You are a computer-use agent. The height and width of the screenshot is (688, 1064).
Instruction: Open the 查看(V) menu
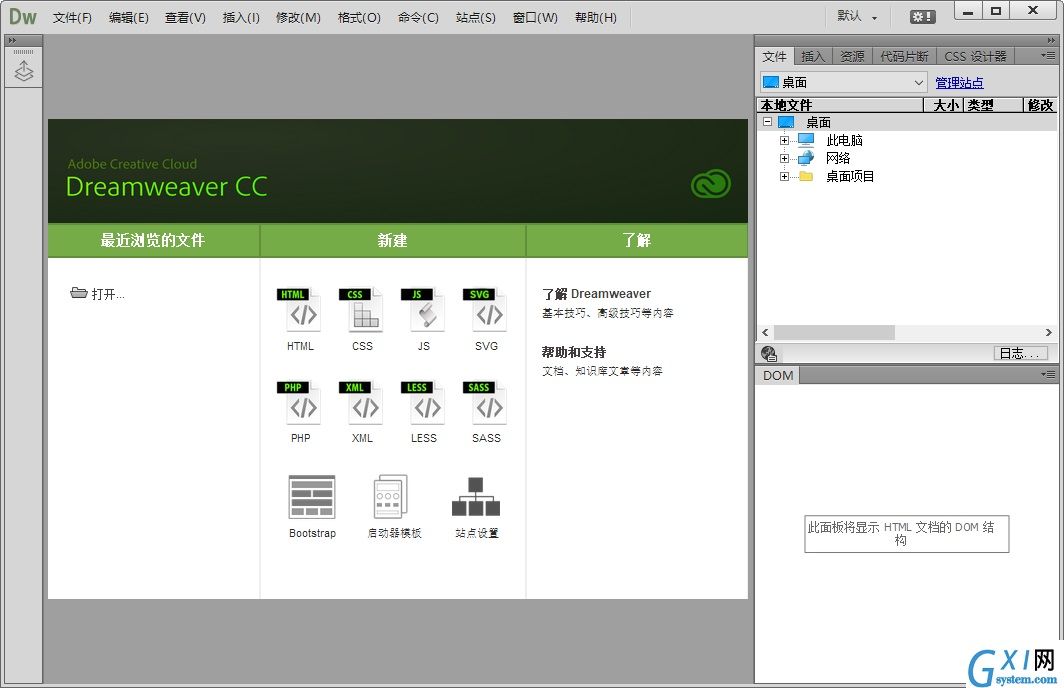point(185,18)
